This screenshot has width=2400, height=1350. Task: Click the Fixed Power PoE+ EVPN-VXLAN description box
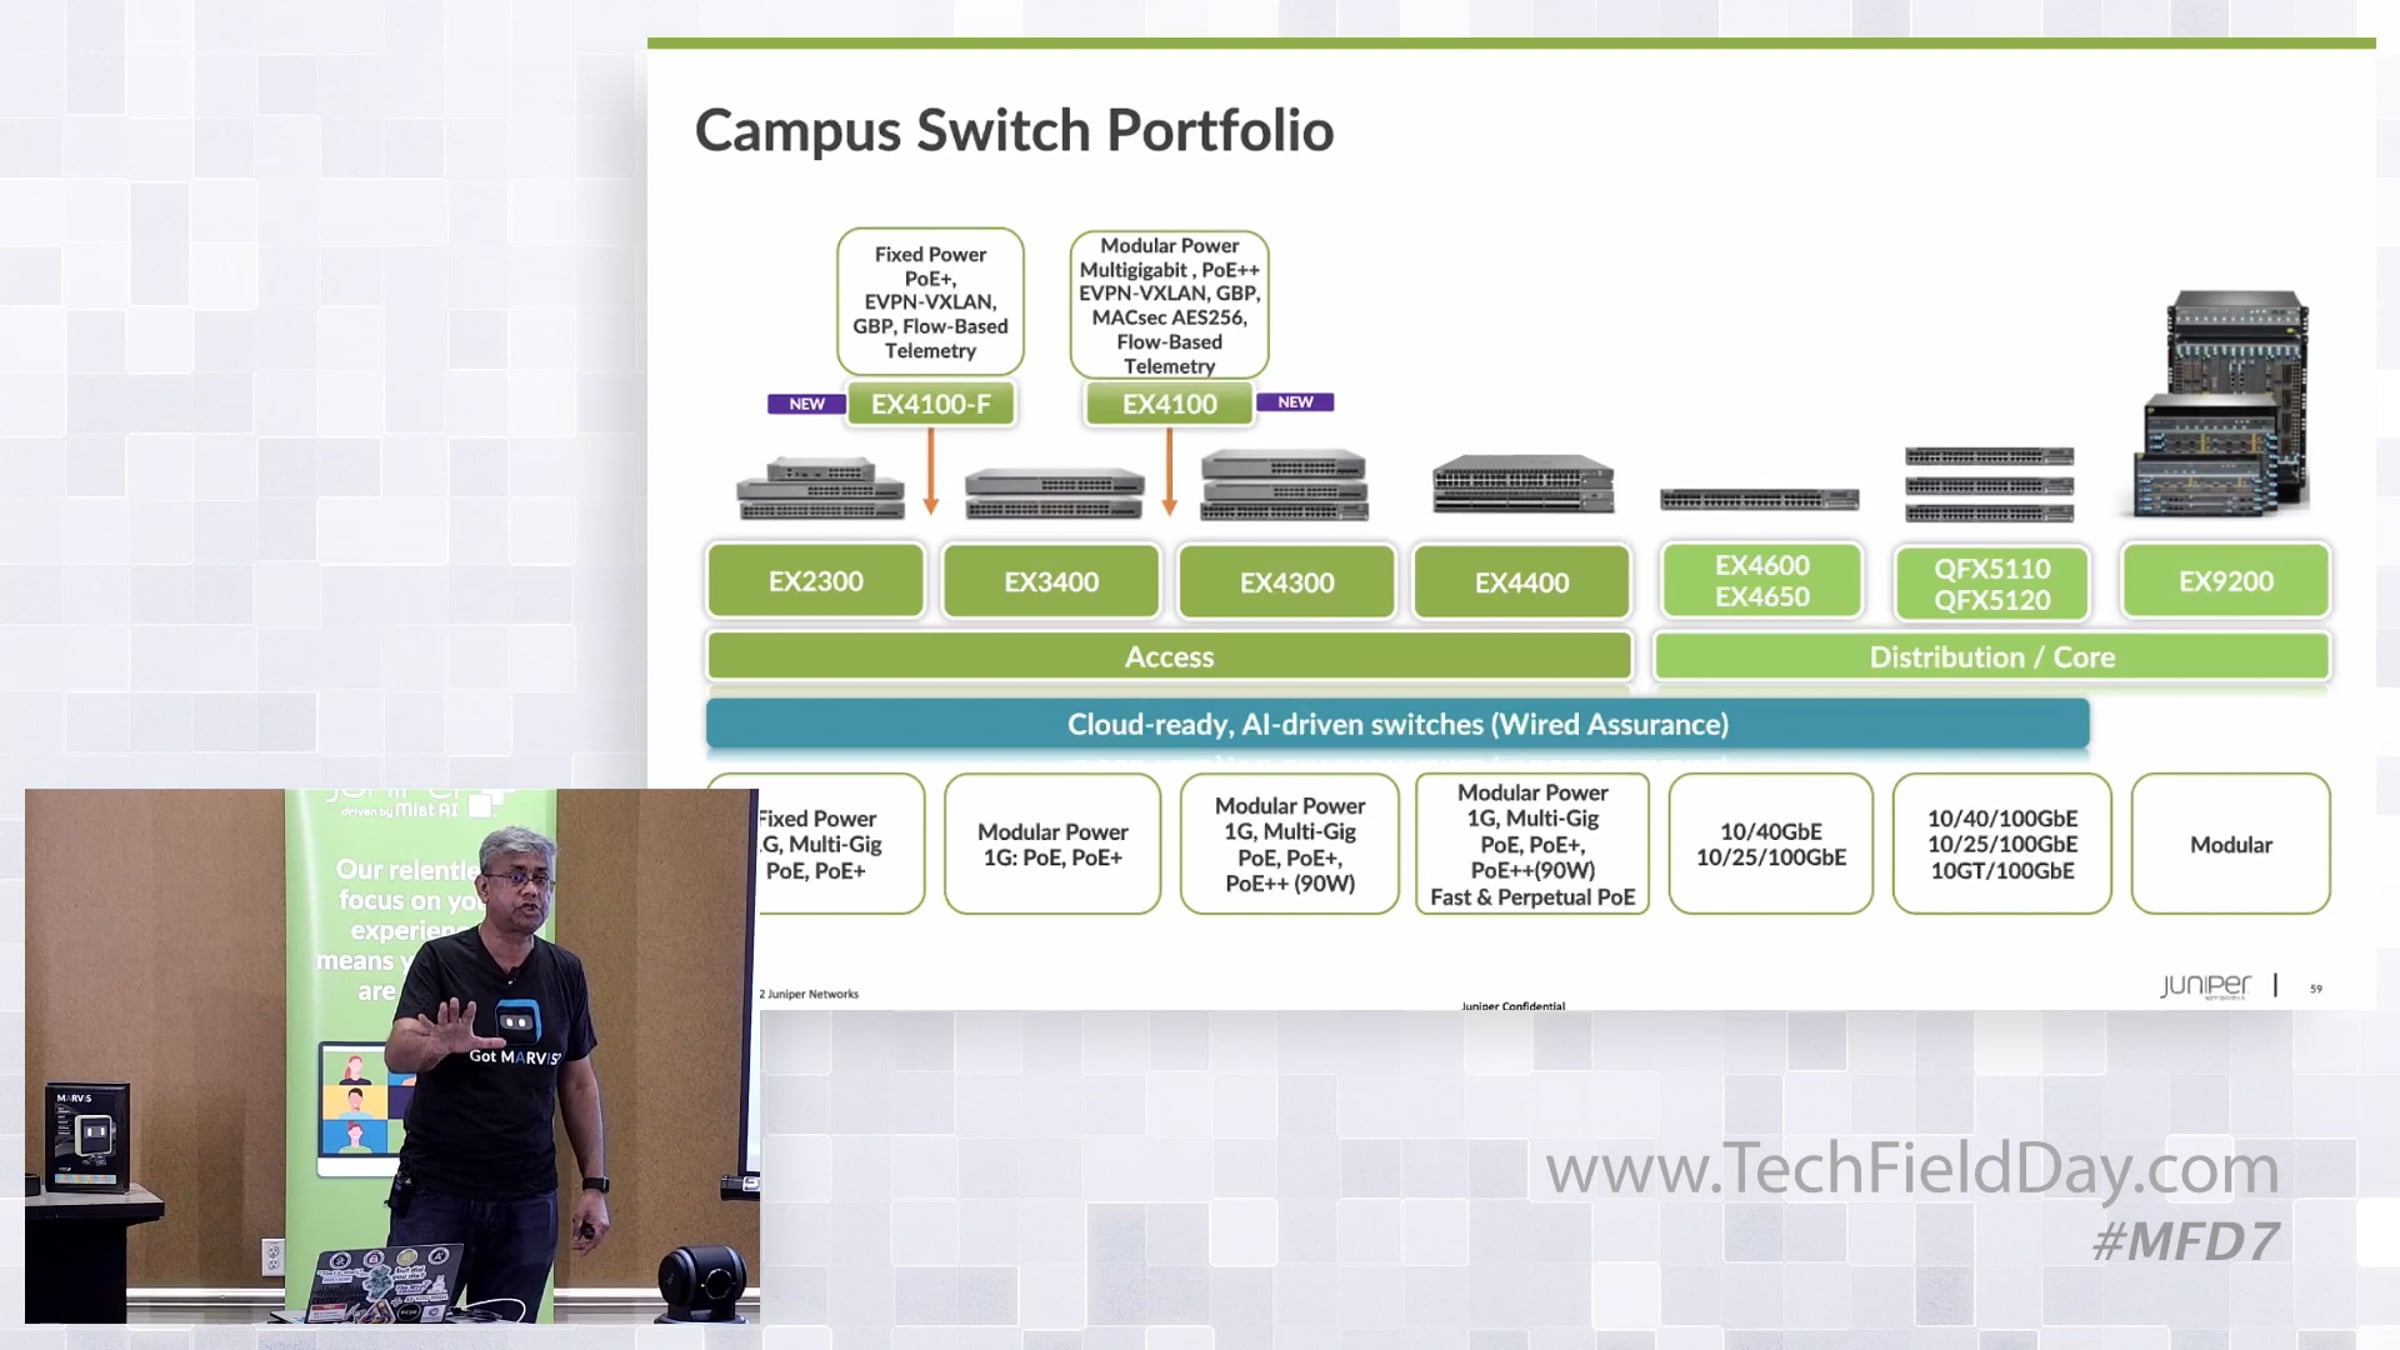pos(930,302)
